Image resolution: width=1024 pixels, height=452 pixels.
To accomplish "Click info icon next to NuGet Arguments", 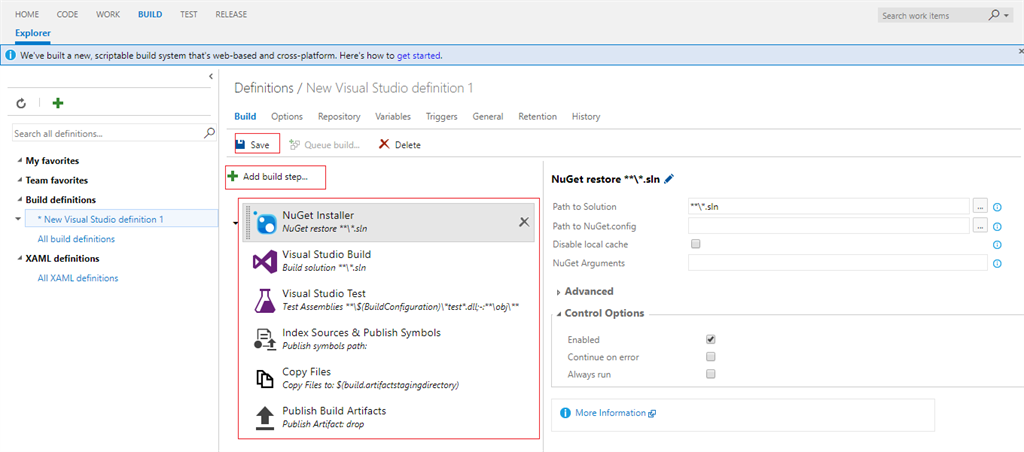I will (x=997, y=263).
